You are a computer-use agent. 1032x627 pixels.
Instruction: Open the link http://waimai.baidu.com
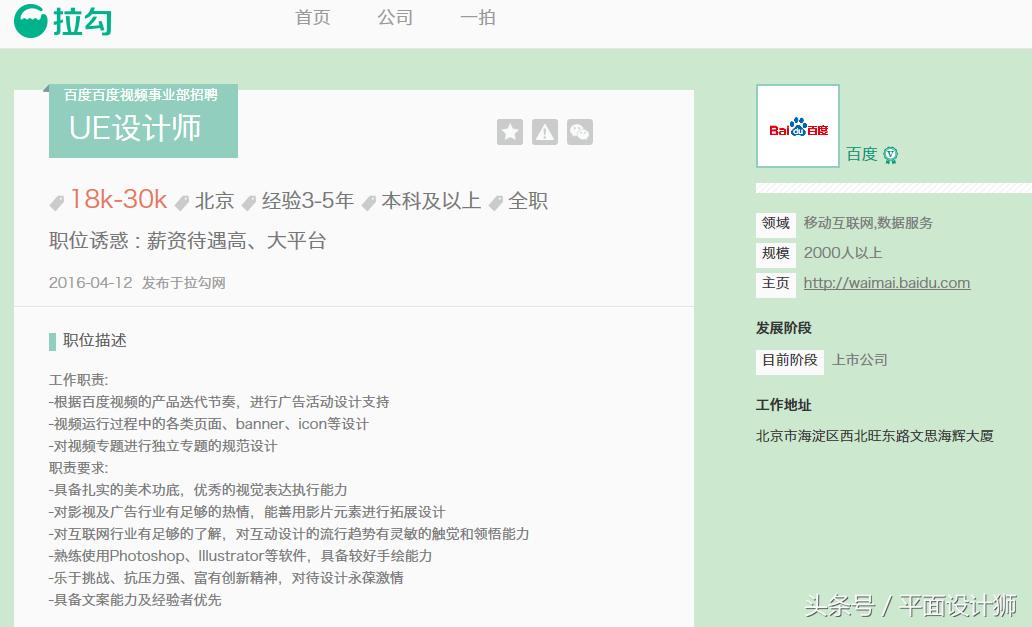tap(886, 283)
